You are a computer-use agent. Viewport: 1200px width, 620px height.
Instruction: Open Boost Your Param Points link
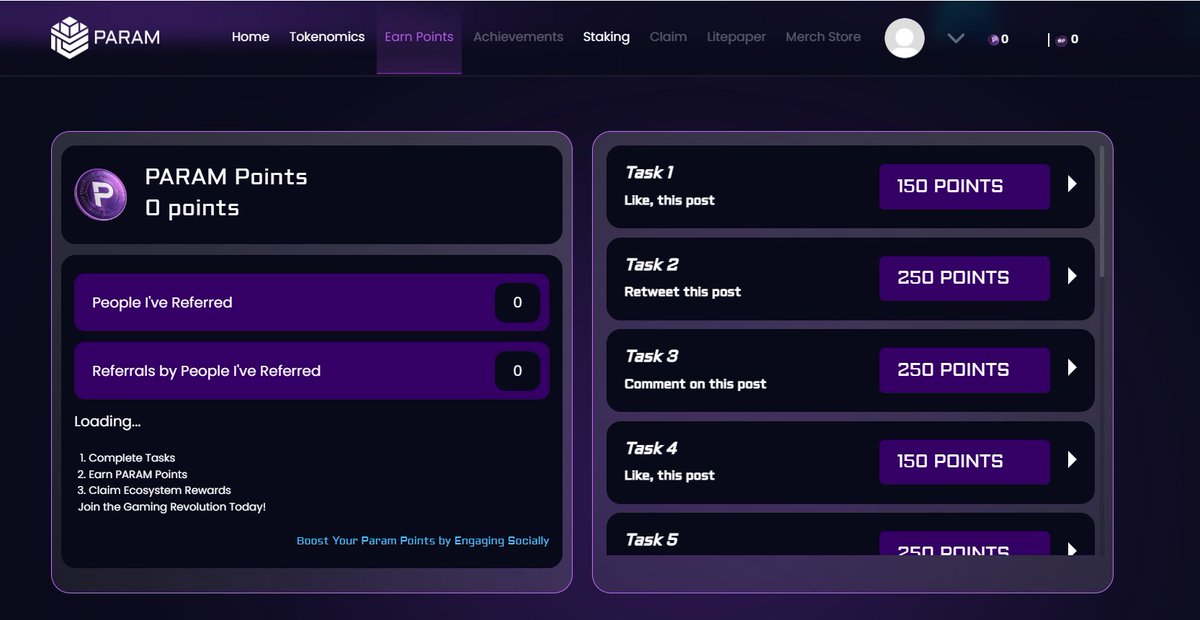pyautogui.click(x=423, y=539)
